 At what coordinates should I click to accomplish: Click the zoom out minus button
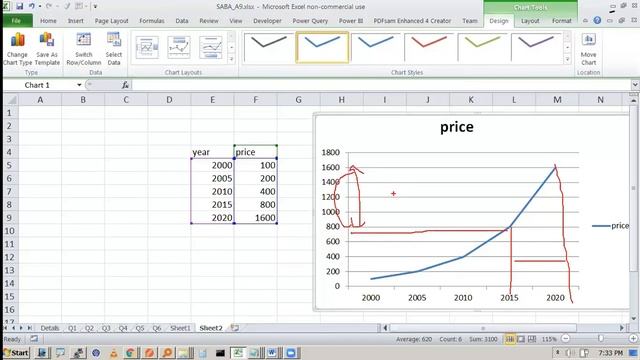pyautogui.click(x=565, y=338)
